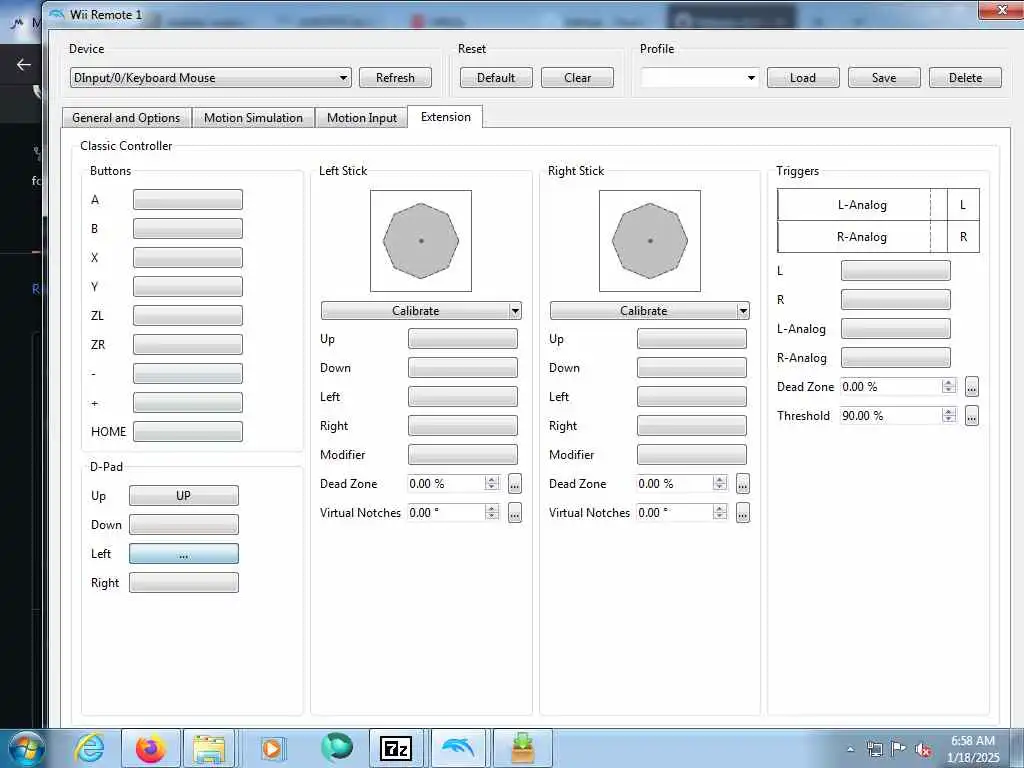Load the selected profile
Image resolution: width=1024 pixels, height=768 pixels.
pyautogui.click(x=803, y=78)
